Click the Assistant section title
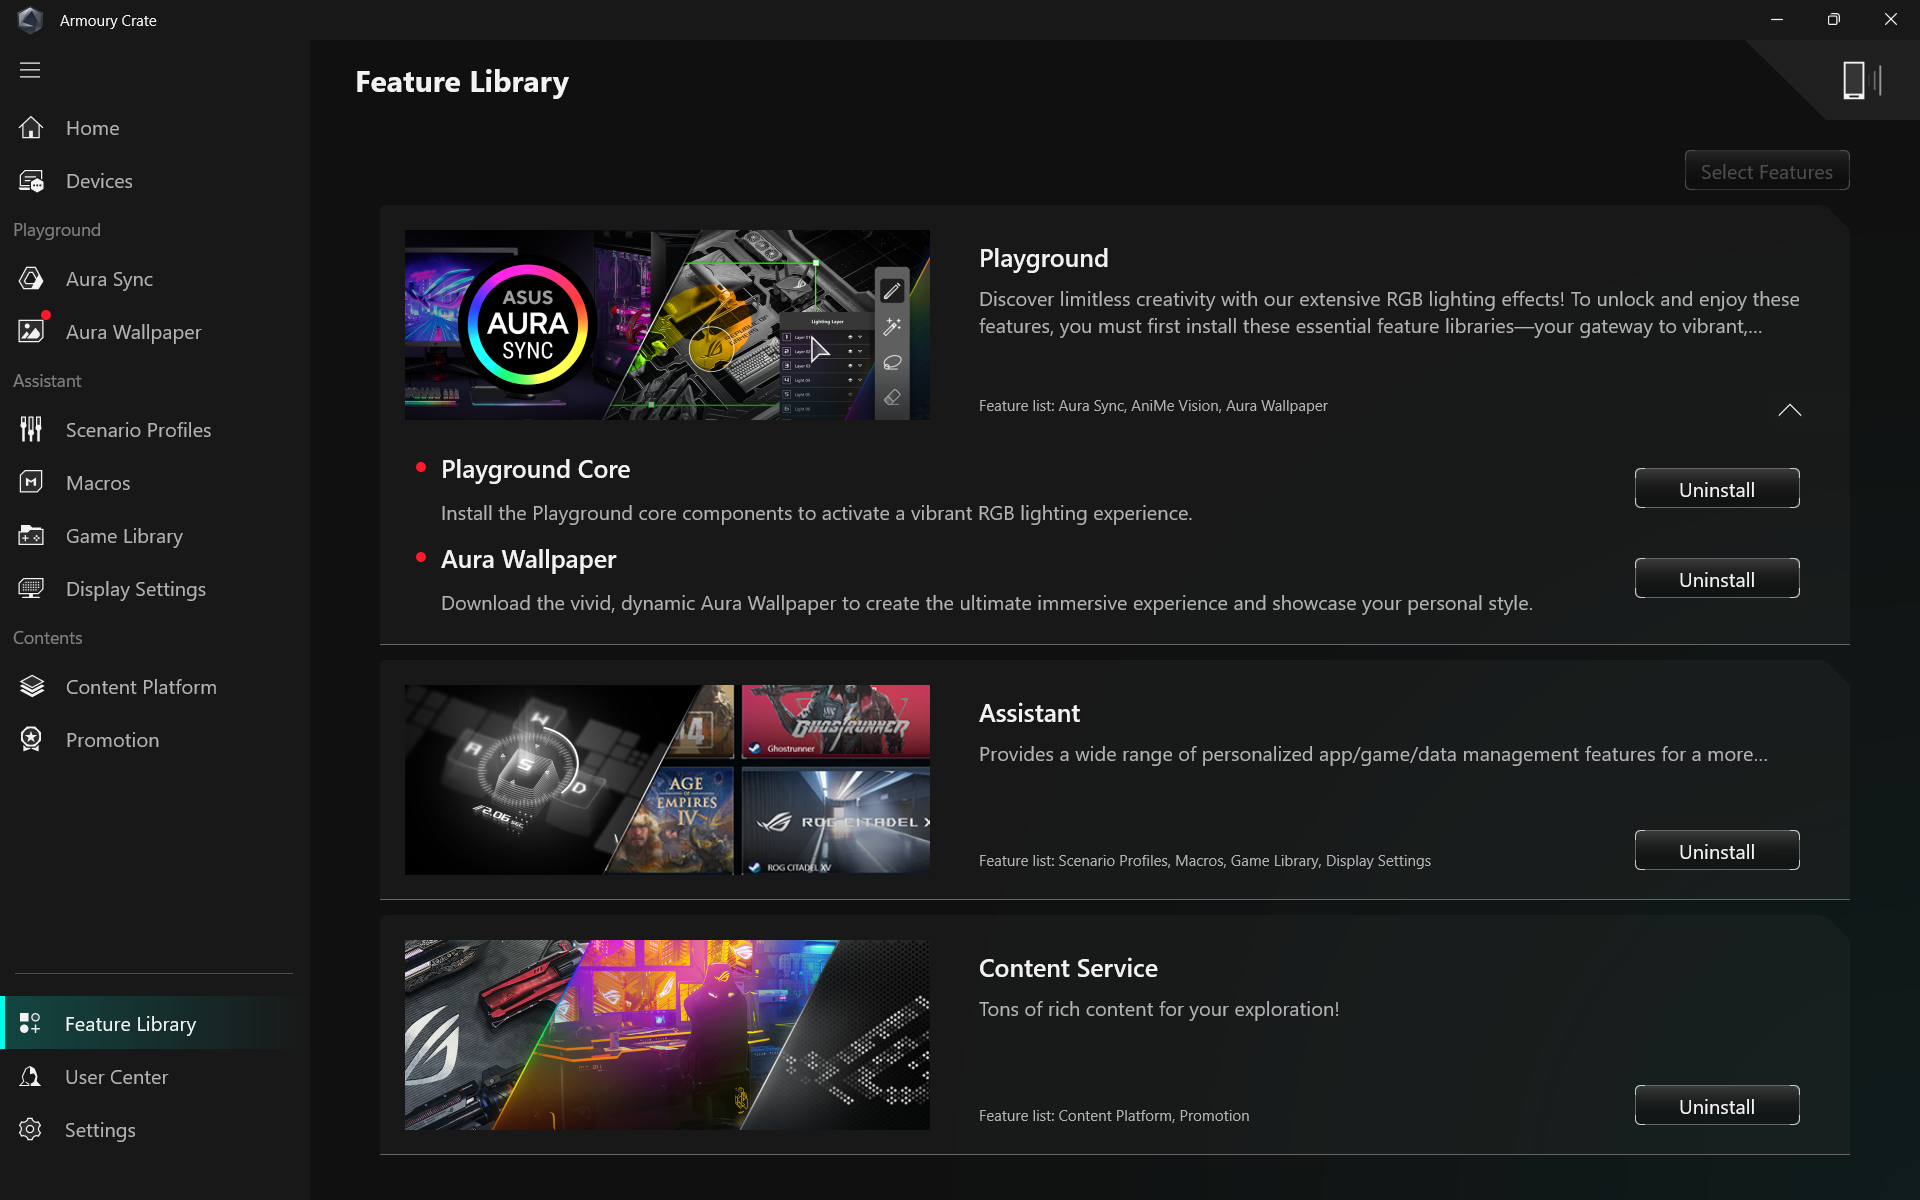Screen dimensions: 1920x1200 (x=1029, y=713)
